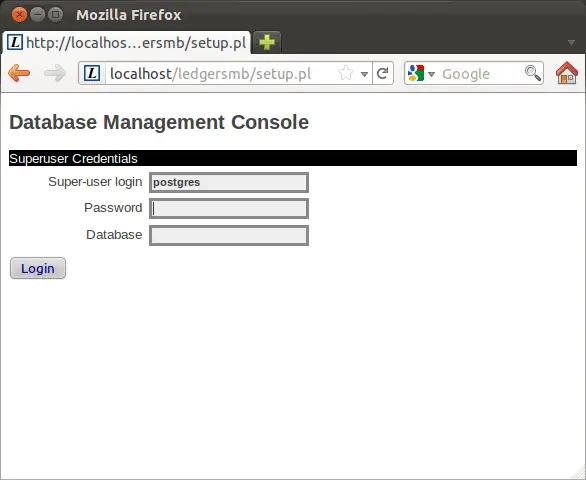Click the grayed-out forward arrow
The image size is (586, 480).
point(55,73)
